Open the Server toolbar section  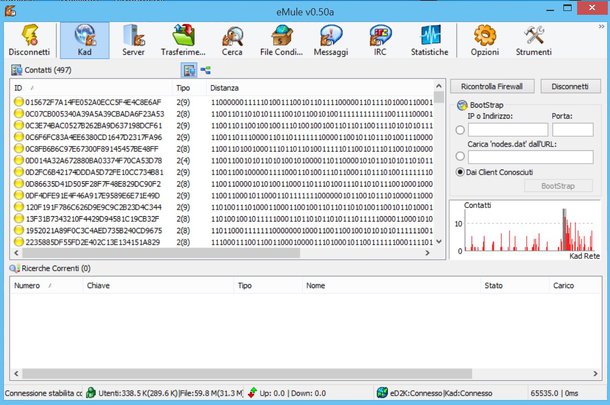[133, 40]
